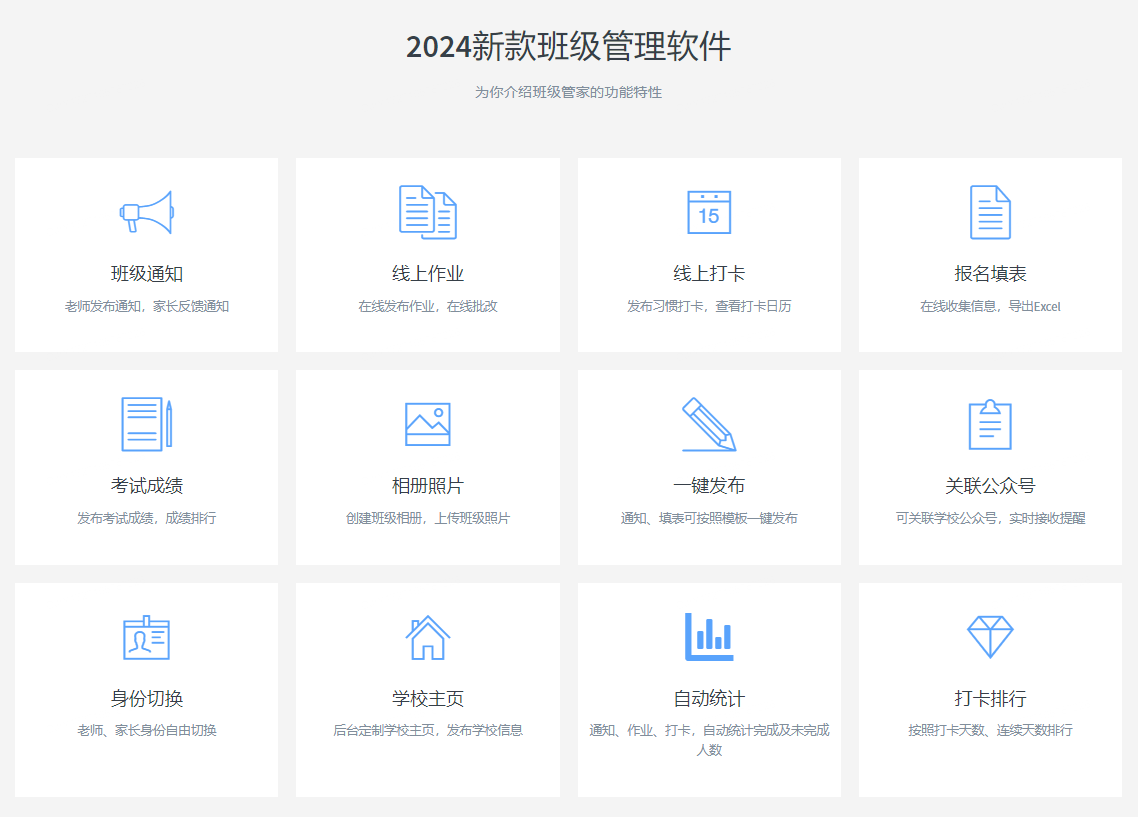Select the pencil icon above 一键发布

pos(709,424)
